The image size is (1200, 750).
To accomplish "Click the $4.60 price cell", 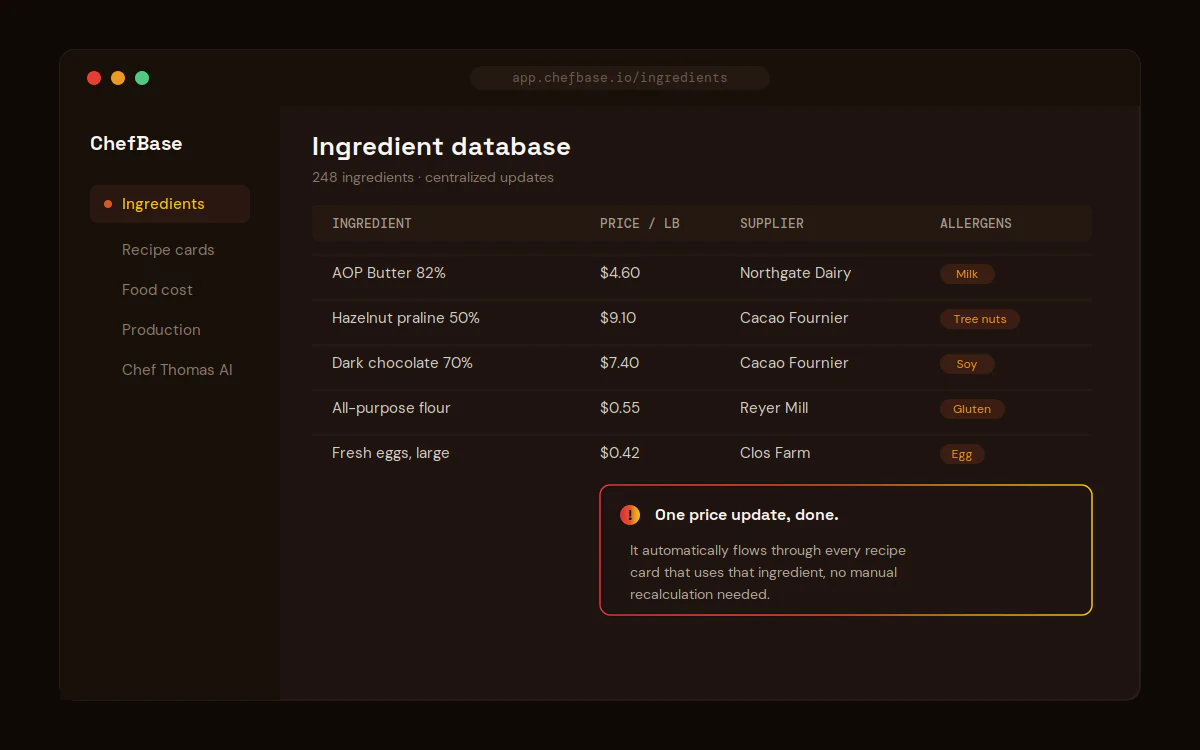I will tap(620, 273).
